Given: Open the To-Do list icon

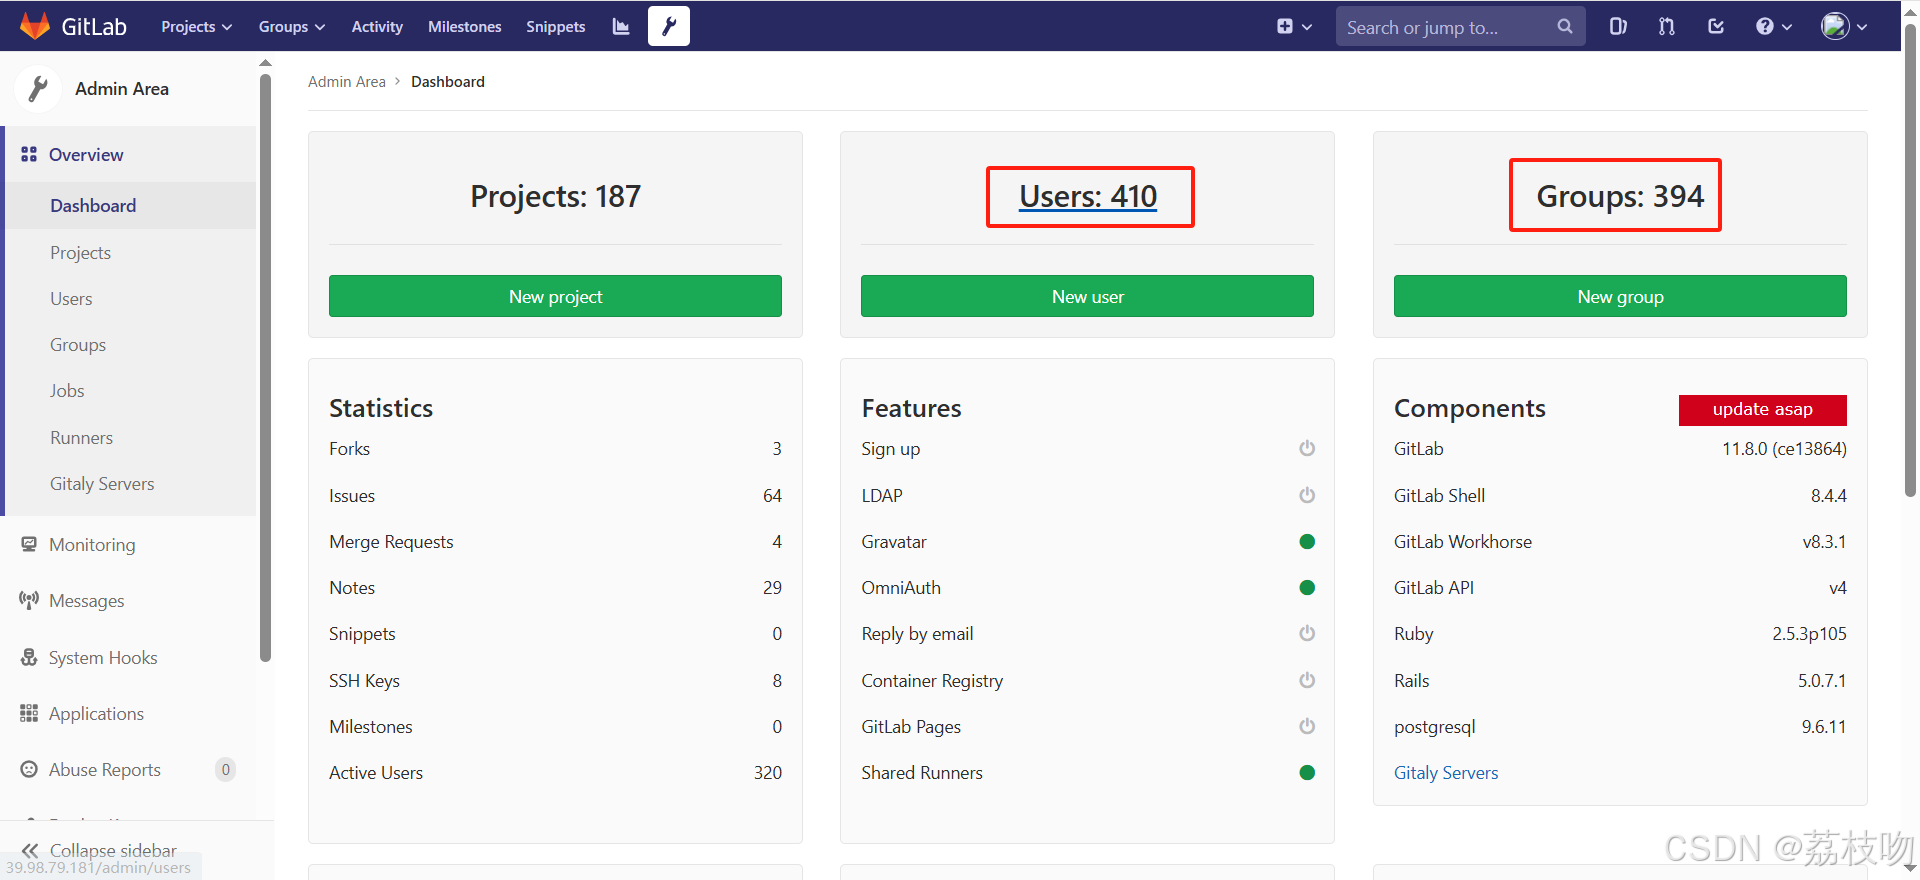Looking at the screenshot, I should [x=1716, y=27].
